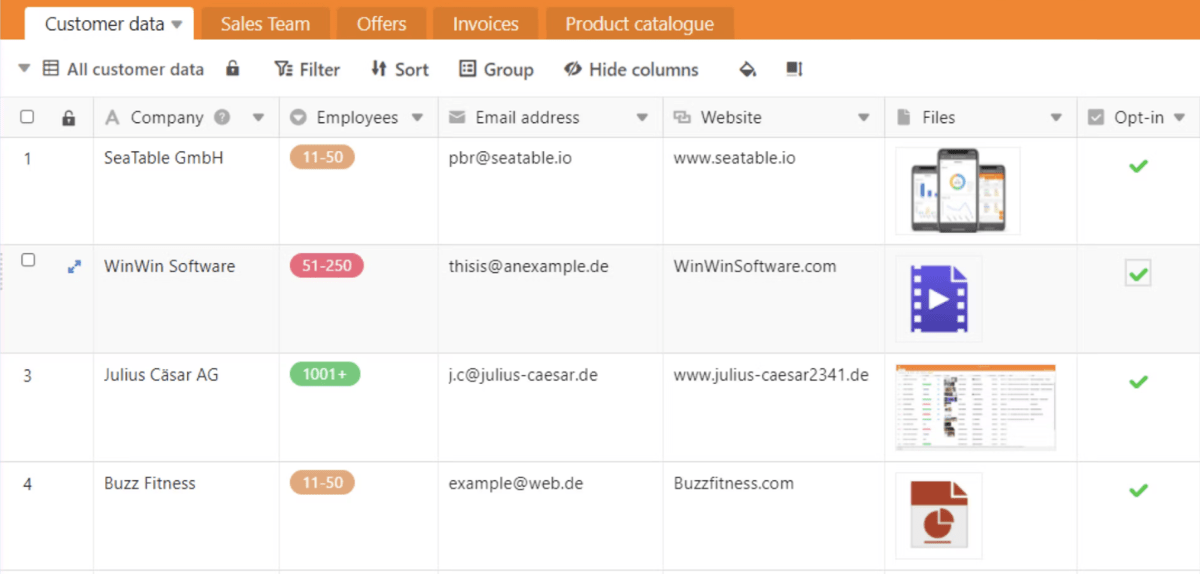Select the WinWin Software company cell

click(186, 299)
